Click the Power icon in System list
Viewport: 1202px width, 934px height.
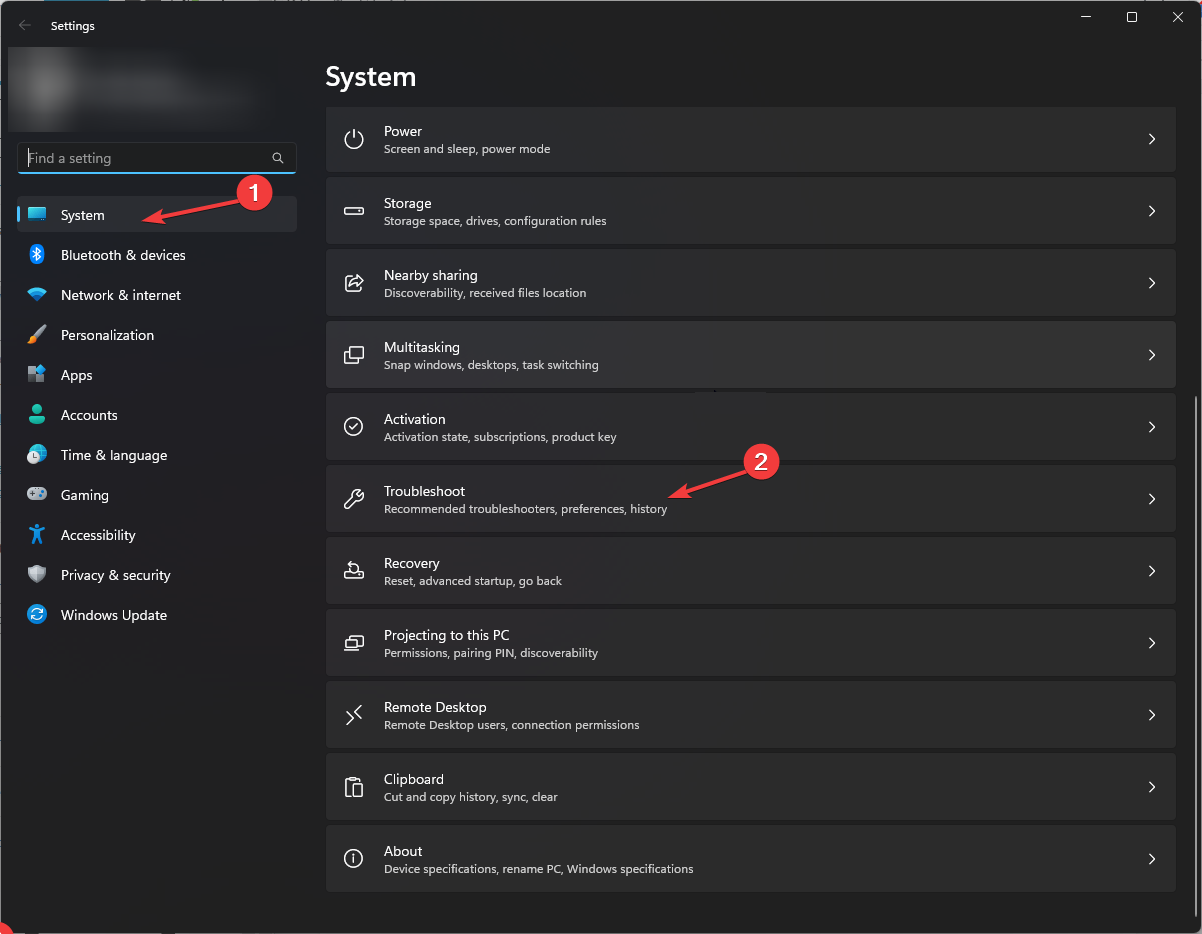coord(354,139)
